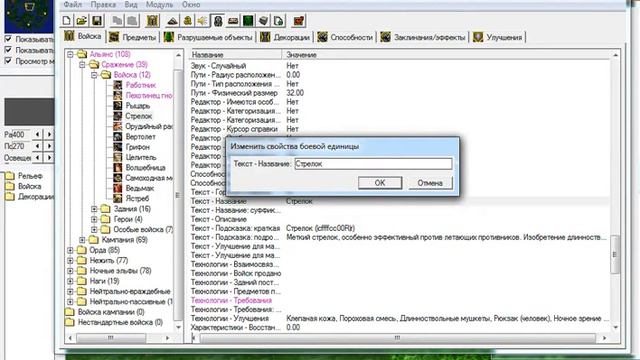Open the AI Editor green icon

[x=248, y=20]
